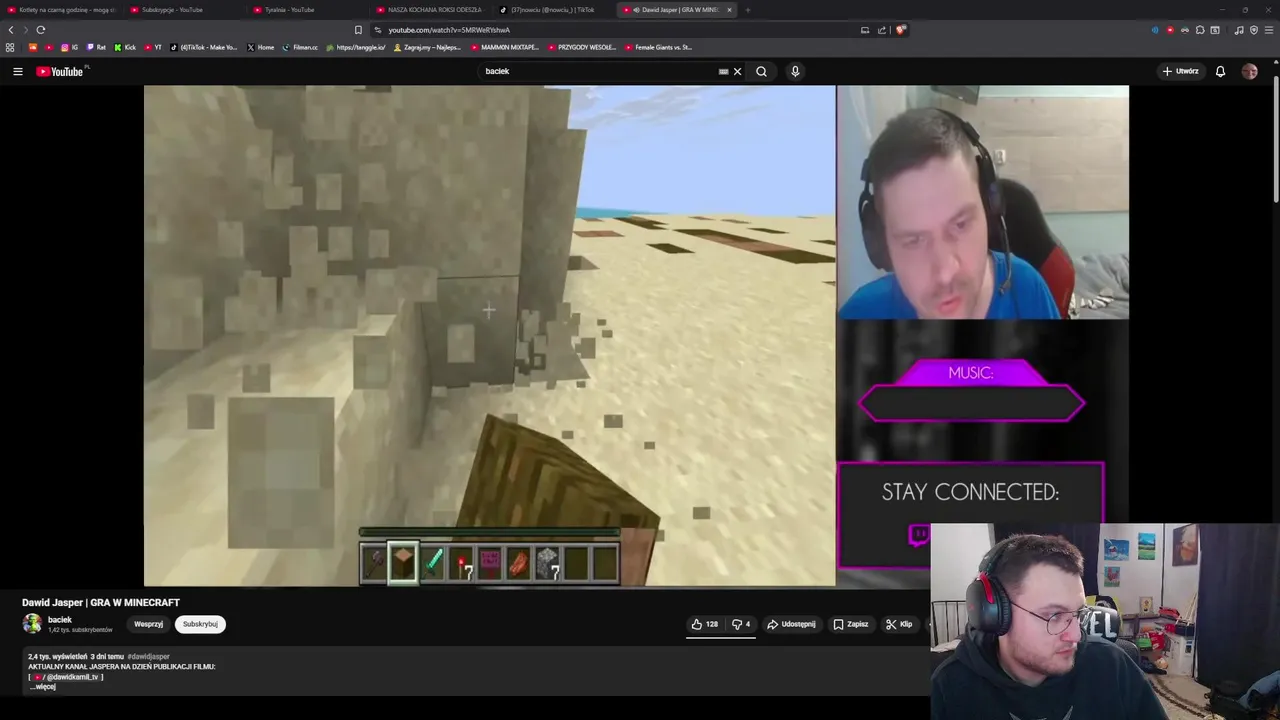This screenshot has height=720, width=1280.
Task: Switch to 'Tyralnia - YouTube' tab
Action: pos(308,10)
